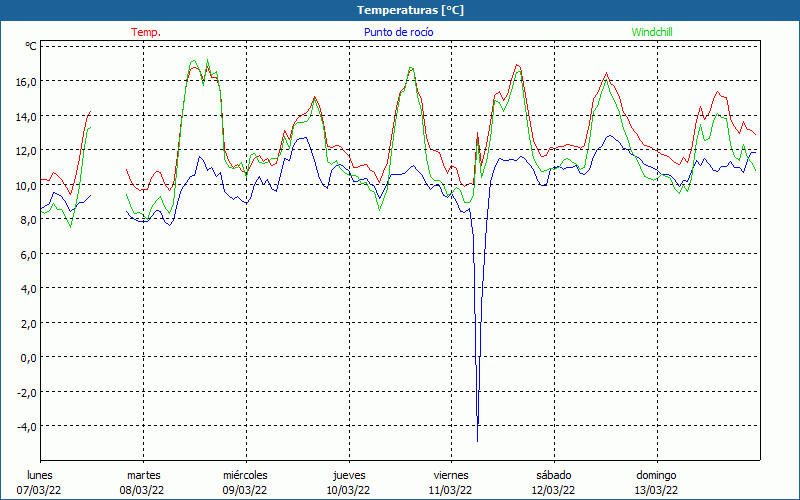
Task: Click the 6,0 y-axis value
Action: (x=27, y=254)
